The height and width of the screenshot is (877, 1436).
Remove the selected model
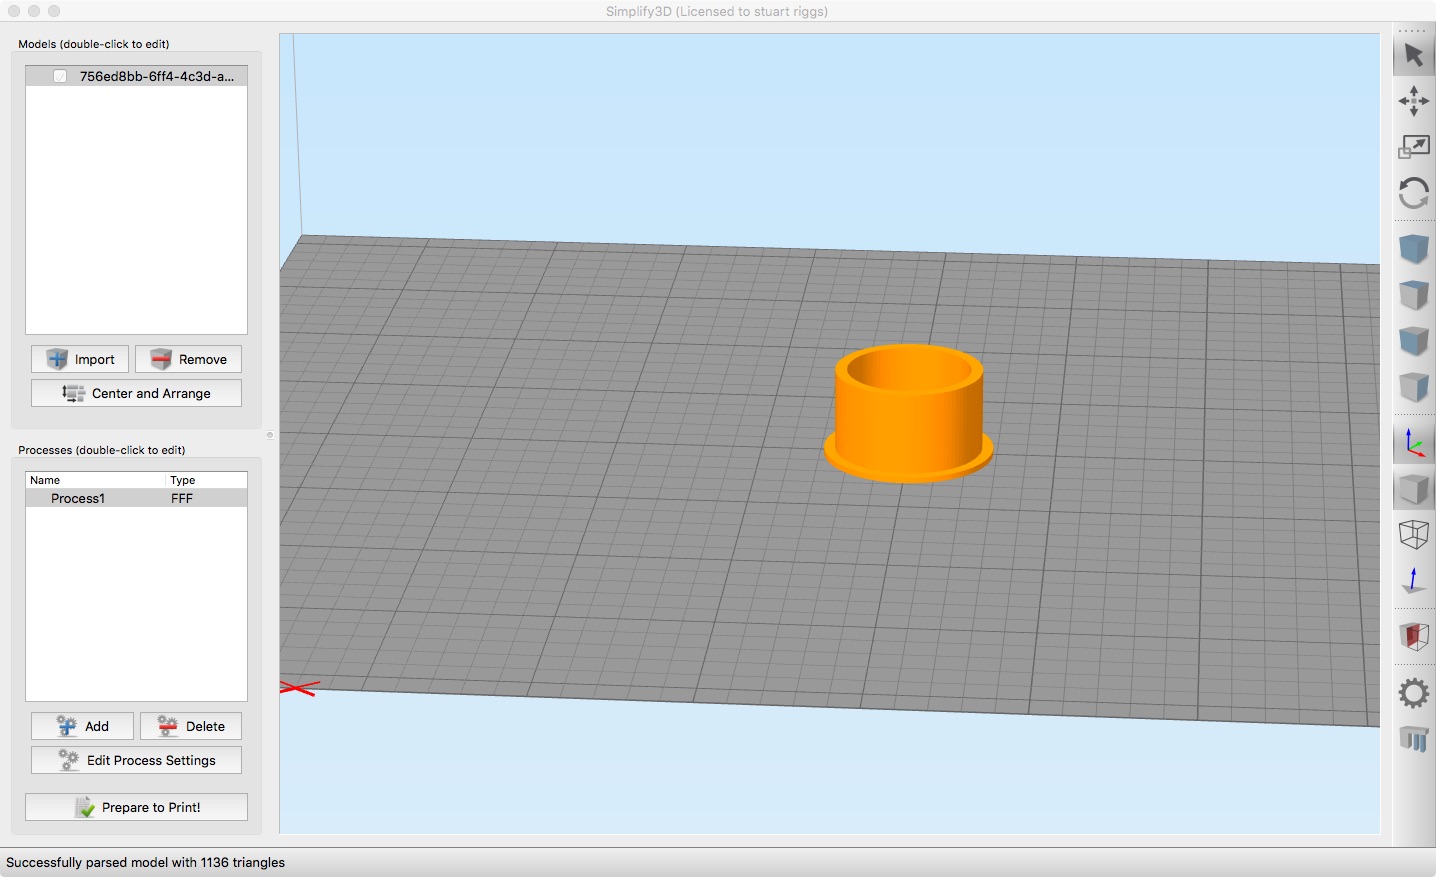pos(188,359)
